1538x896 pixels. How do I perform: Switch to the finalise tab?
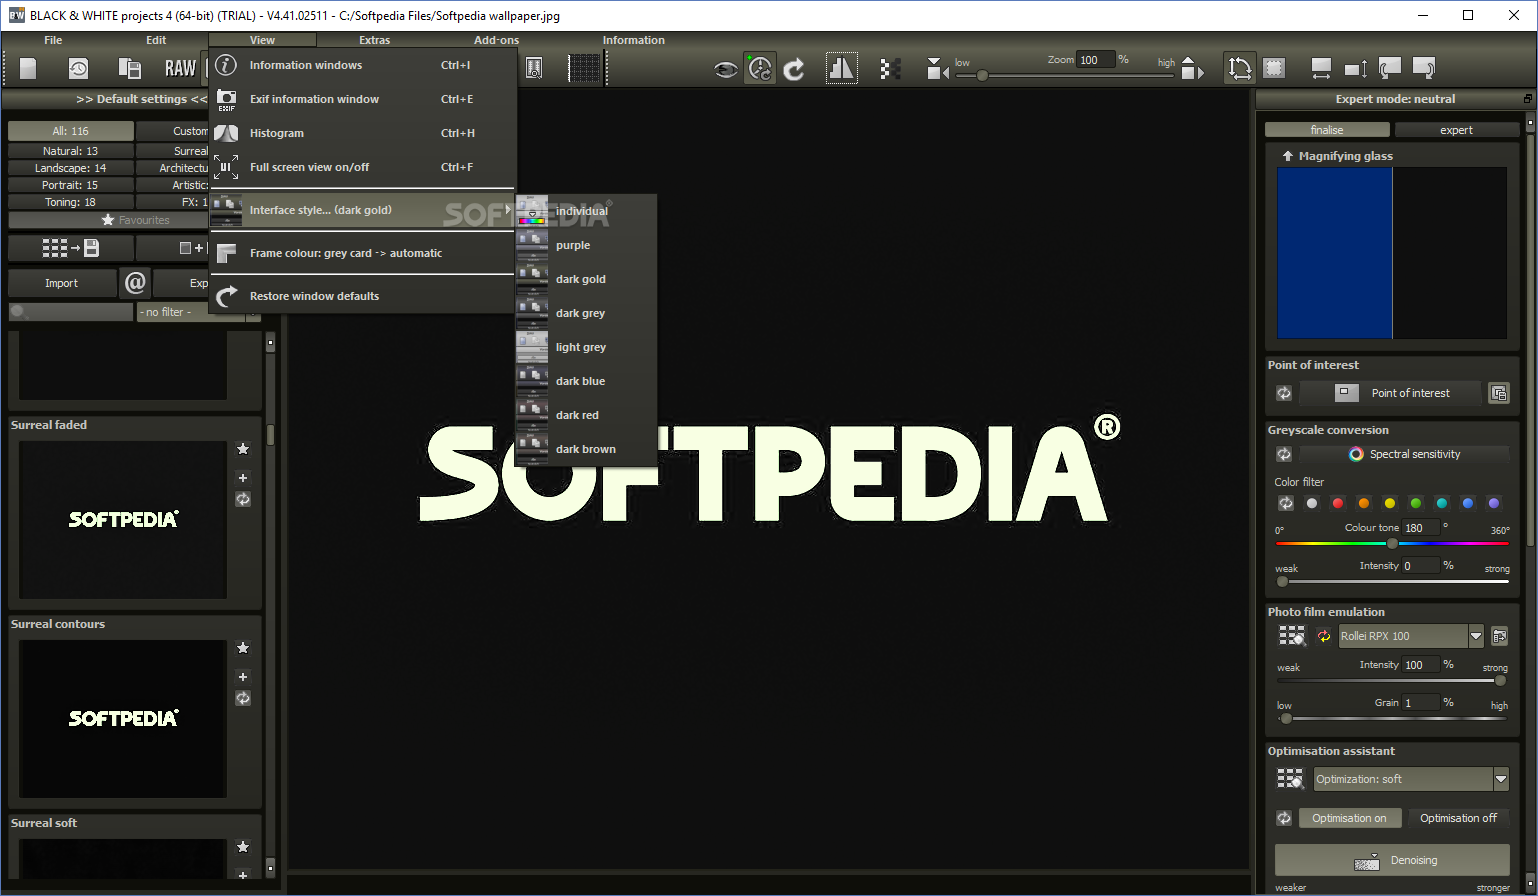pos(1327,130)
